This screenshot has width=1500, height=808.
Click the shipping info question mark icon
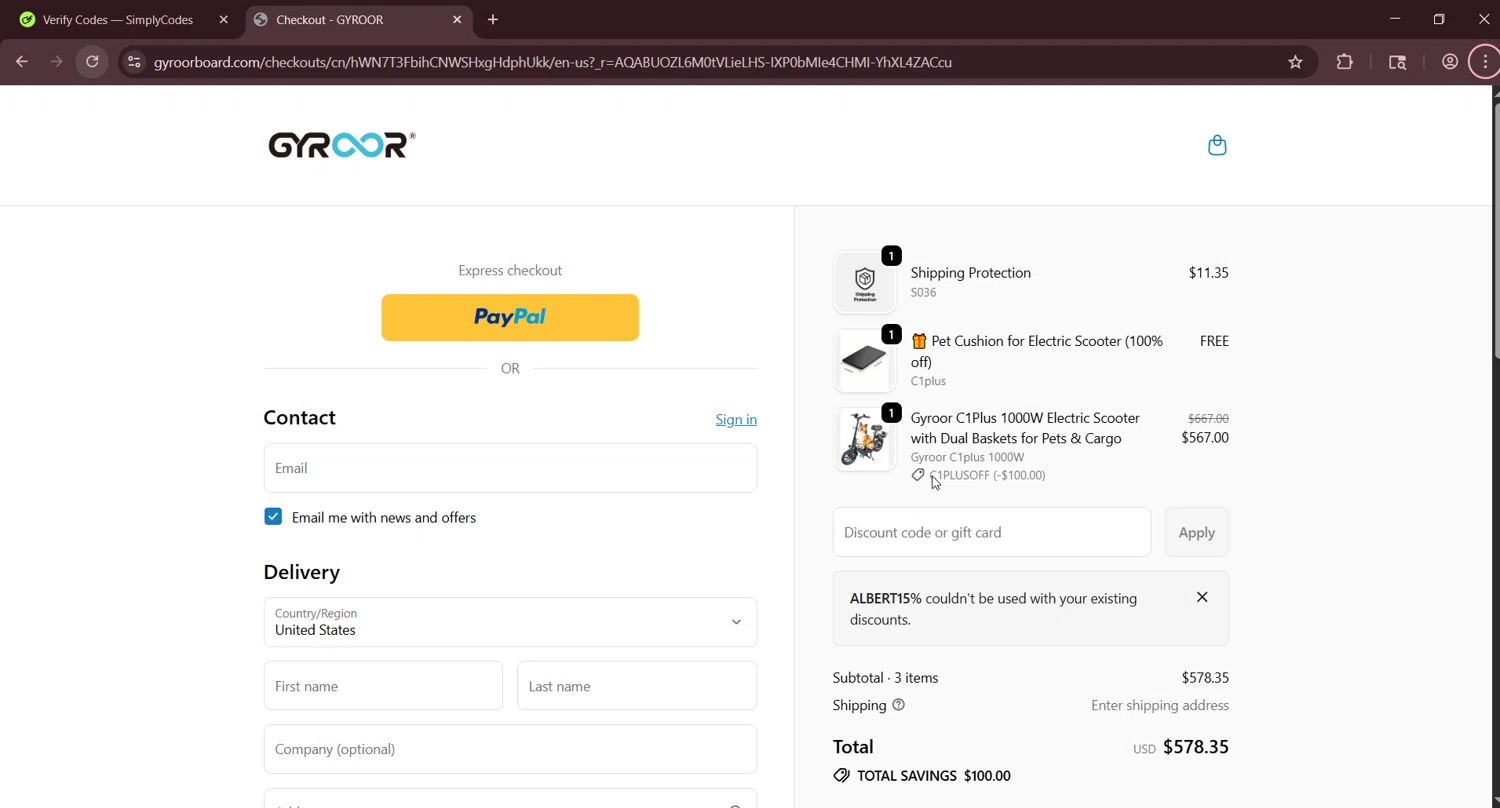point(898,705)
